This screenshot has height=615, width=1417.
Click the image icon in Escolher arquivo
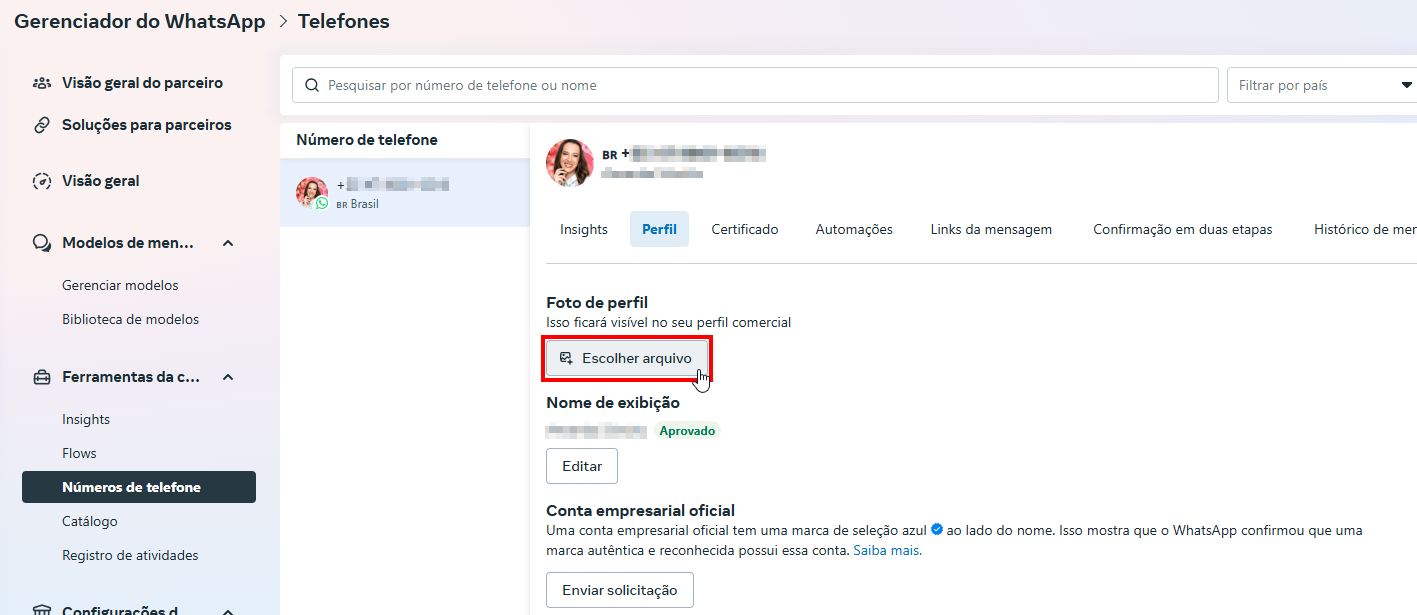(x=566, y=358)
